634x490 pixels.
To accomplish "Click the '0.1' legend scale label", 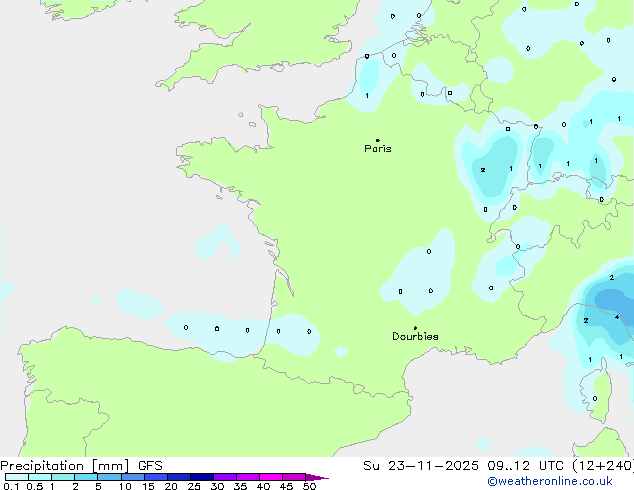I will tap(11, 486).
